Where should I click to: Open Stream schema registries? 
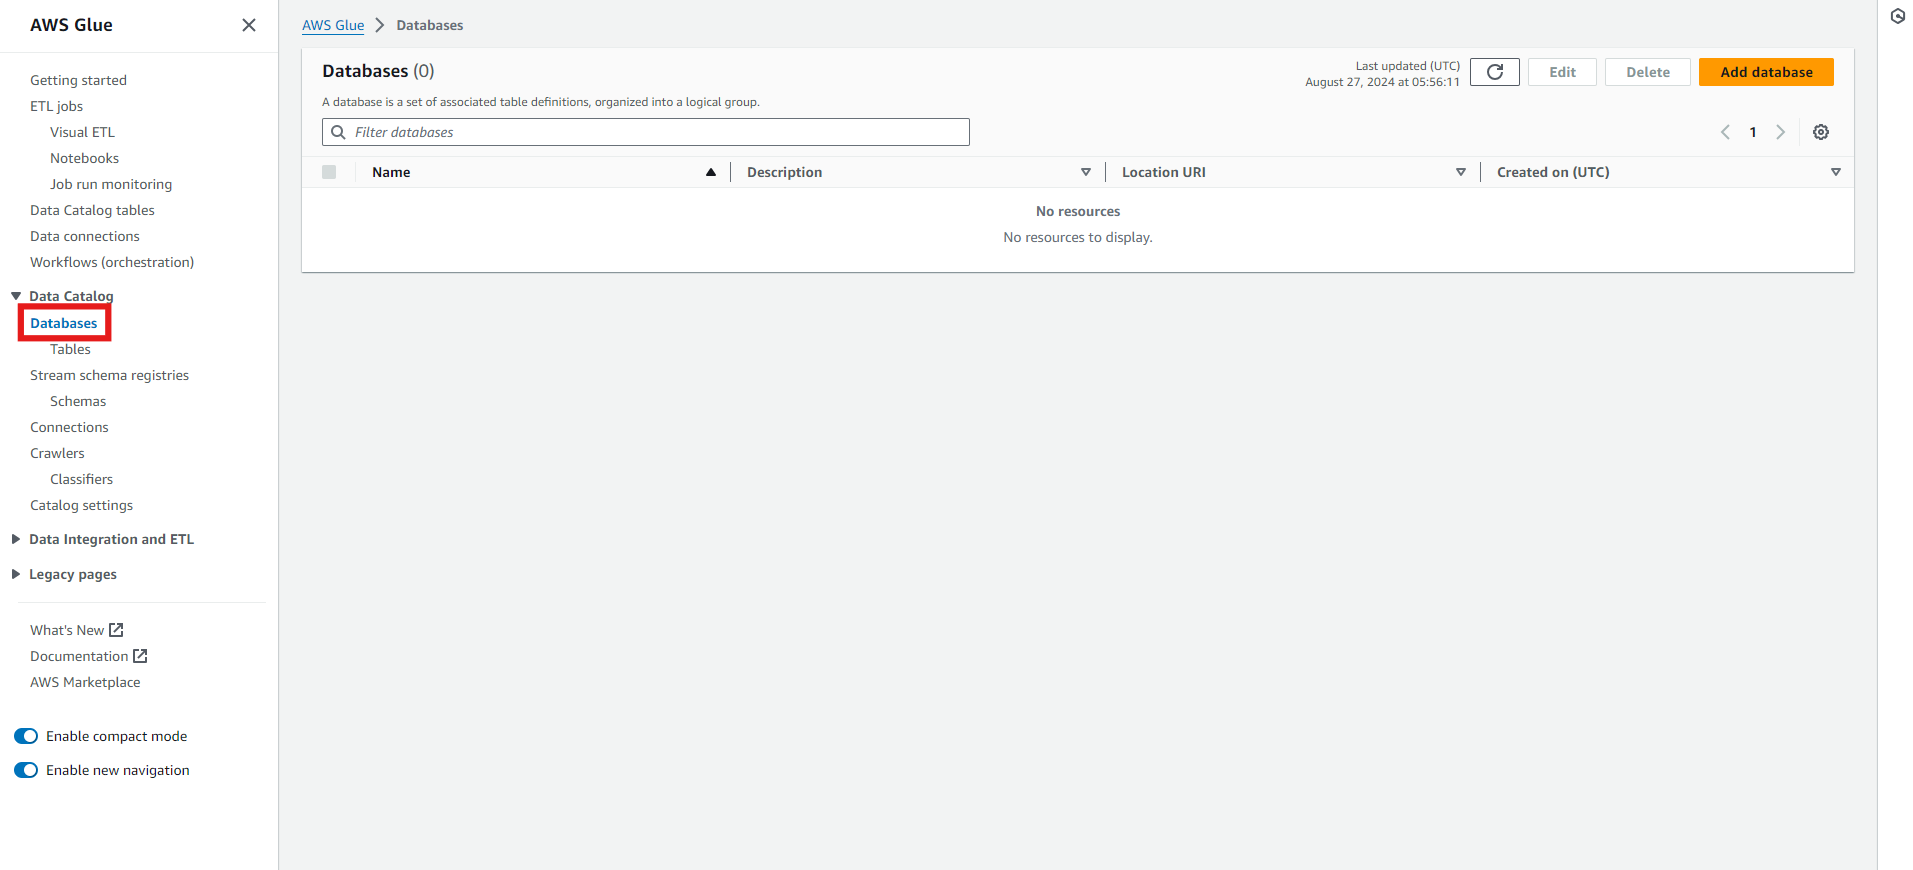click(x=109, y=375)
